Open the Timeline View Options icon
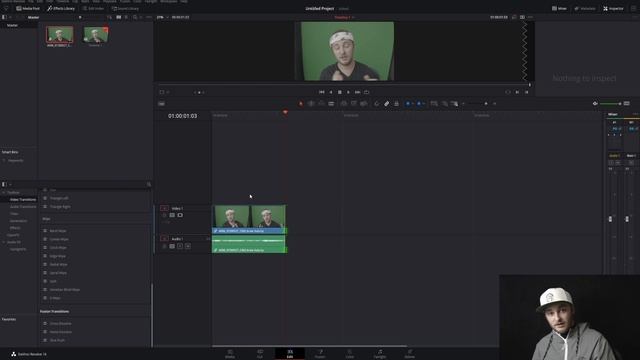This screenshot has height=360, width=640. tap(162, 104)
